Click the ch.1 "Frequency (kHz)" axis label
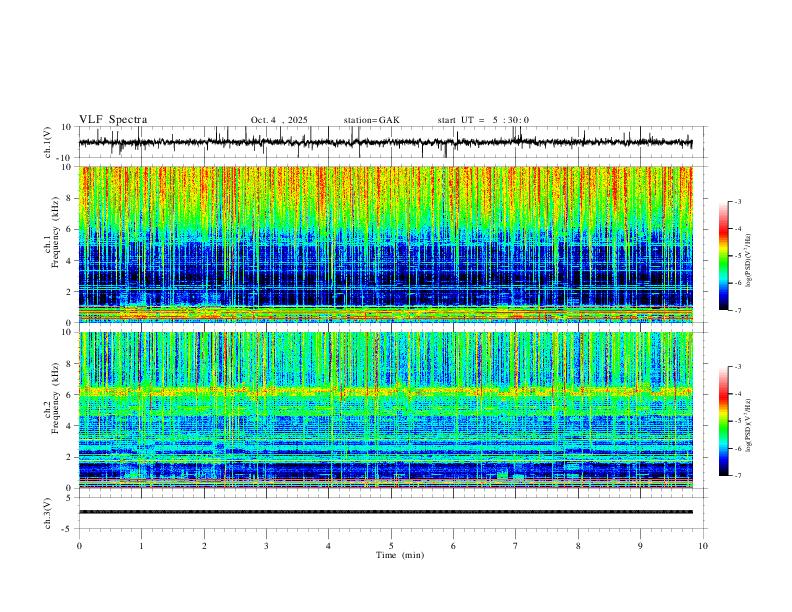 (56, 233)
